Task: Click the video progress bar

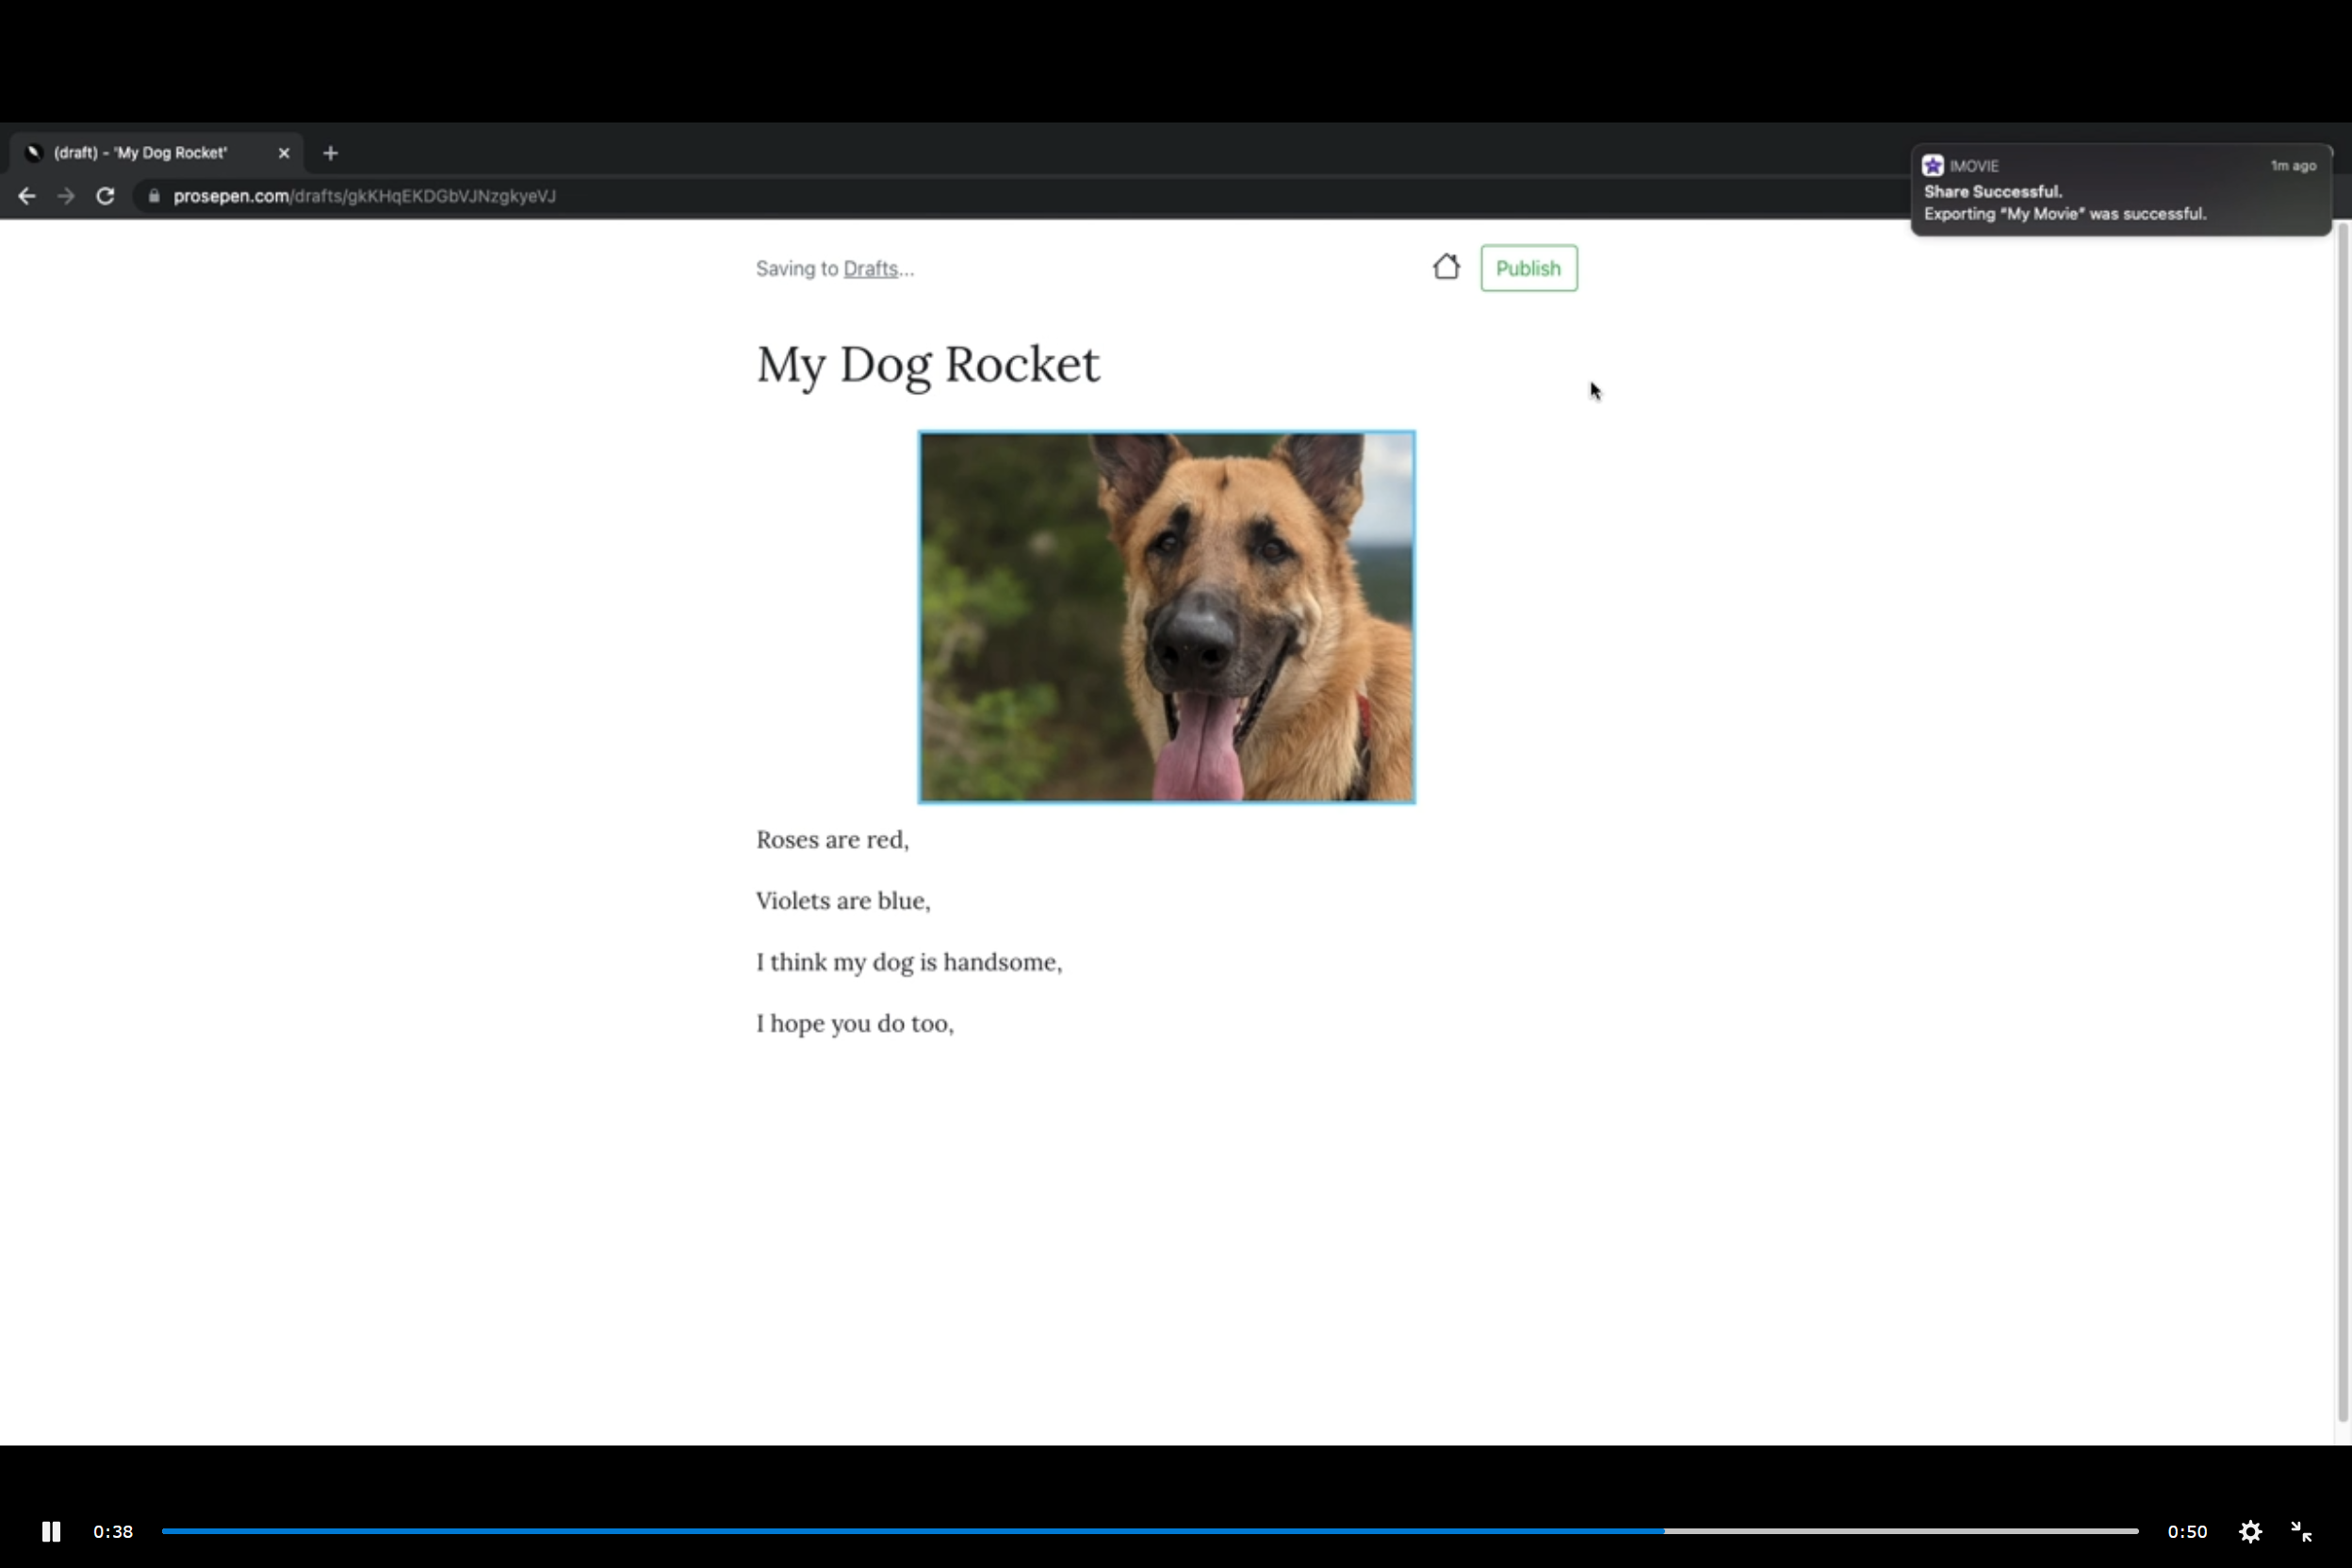Action: 1150,1531
